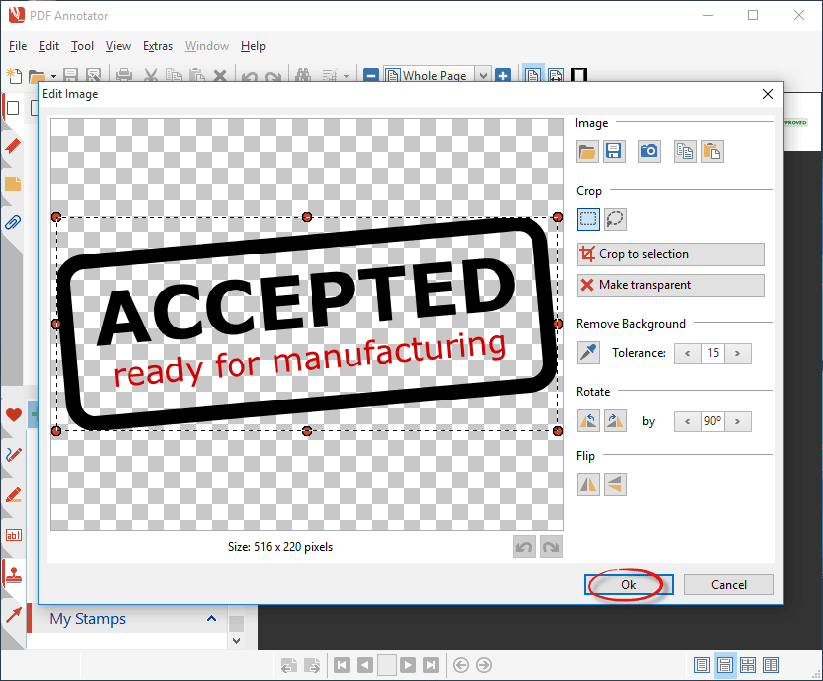Click the Make transparent button
823x681 pixels.
coord(670,285)
